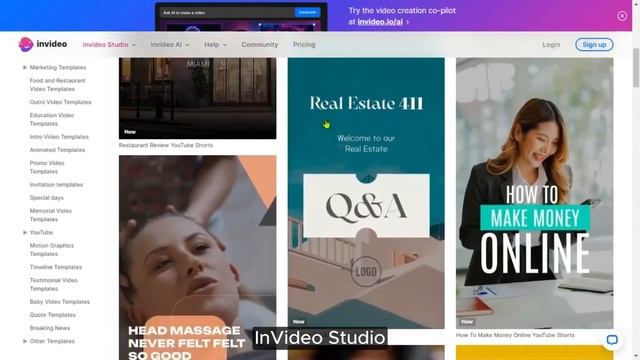The height and width of the screenshot is (360, 640).
Task: Select Testimonial Video Templates category
Action: click(53, 284)
